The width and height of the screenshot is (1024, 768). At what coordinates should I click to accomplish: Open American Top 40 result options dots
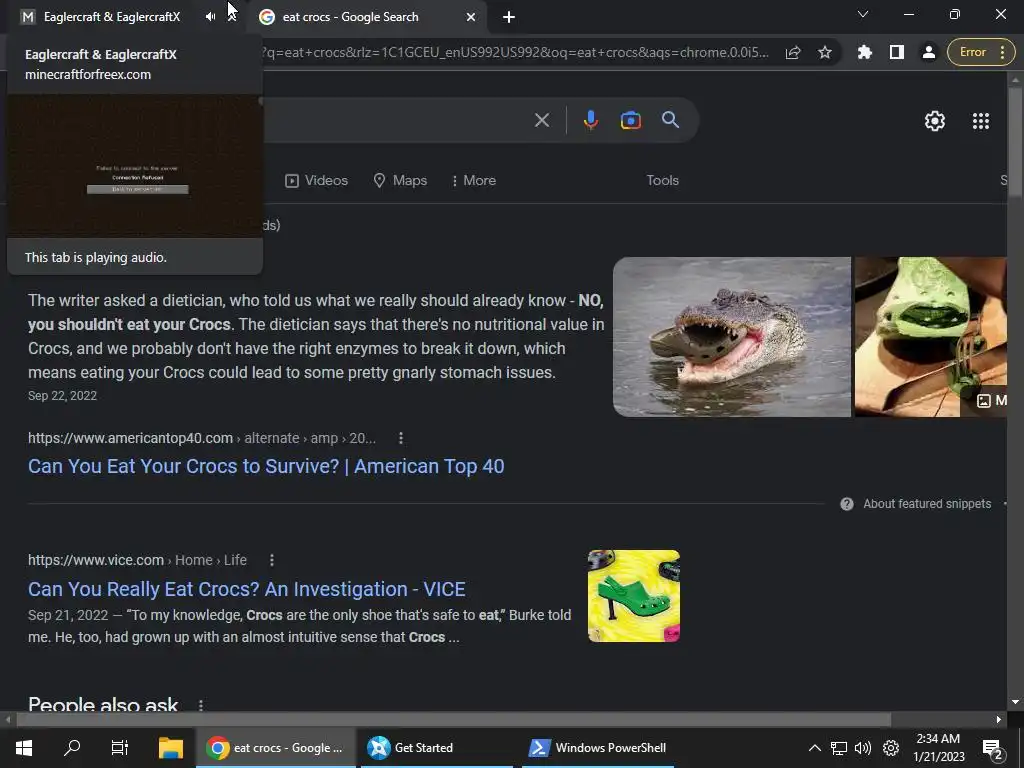pos(401,438)
